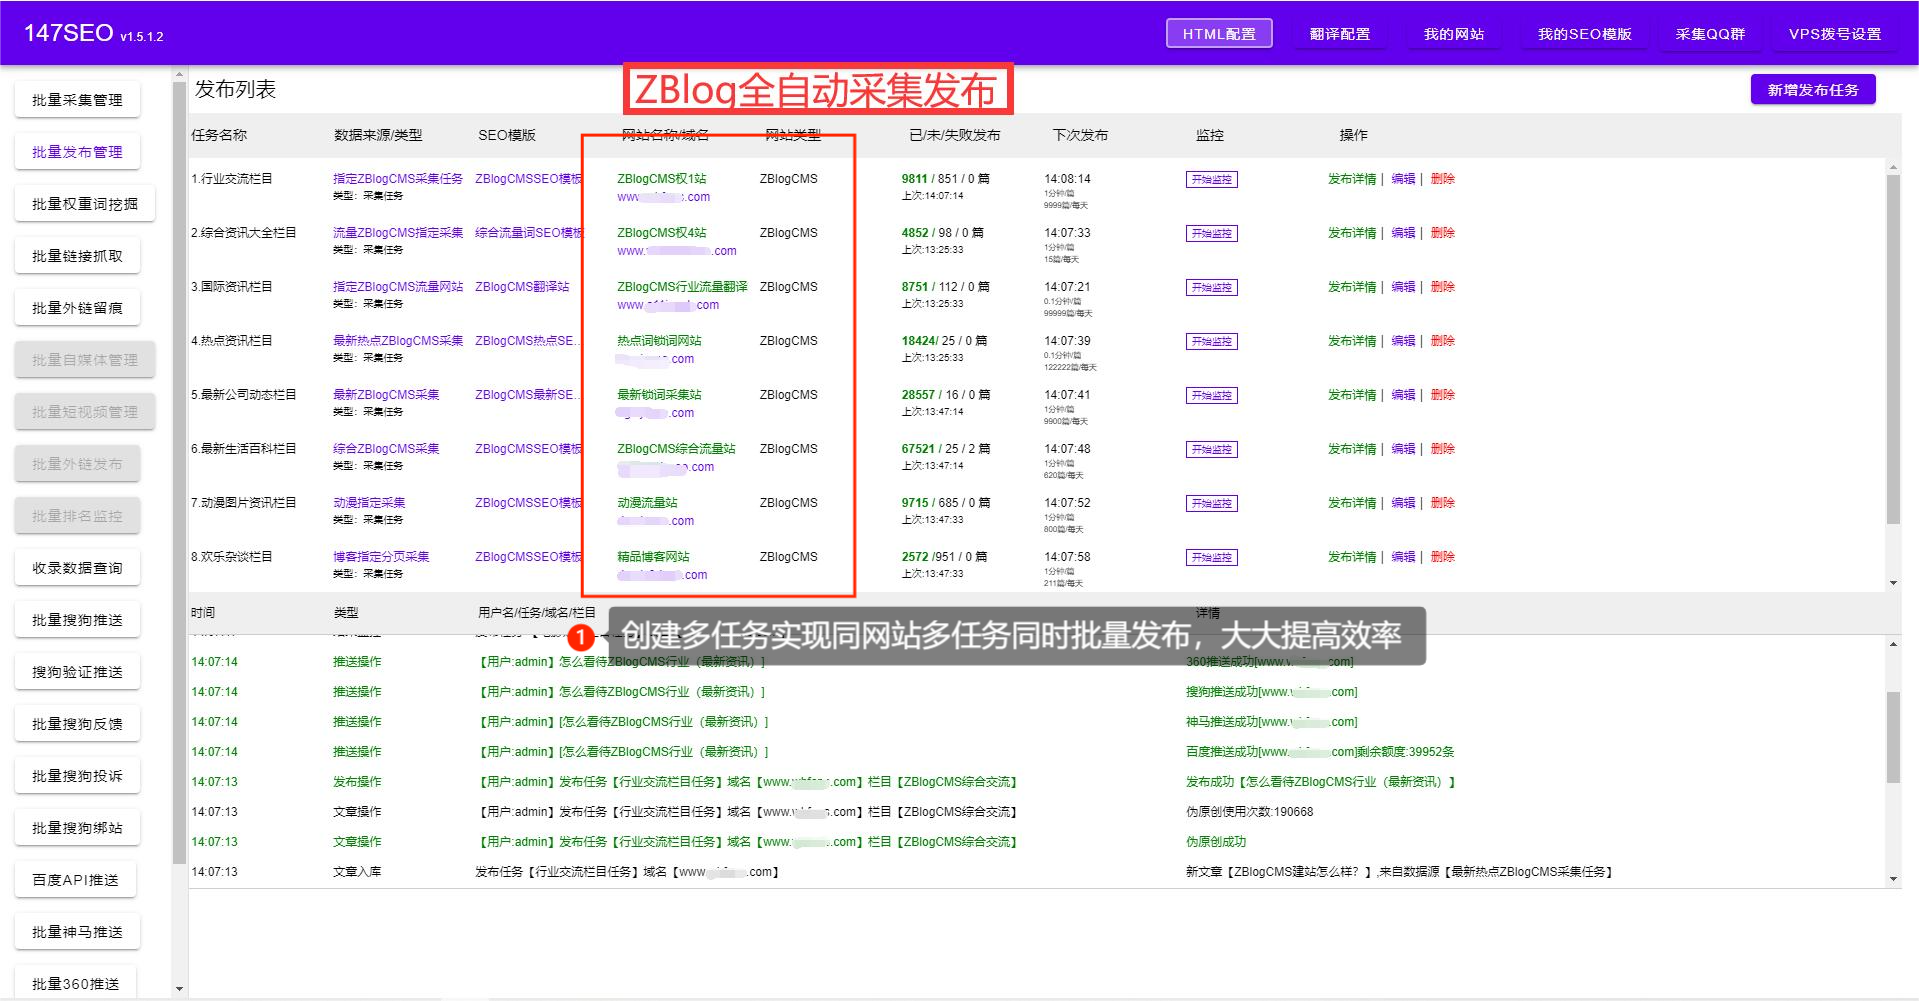Open 发布详情 for 欢乐杂谈栏目 row

pyautogui.click(x=1352, y=557)
